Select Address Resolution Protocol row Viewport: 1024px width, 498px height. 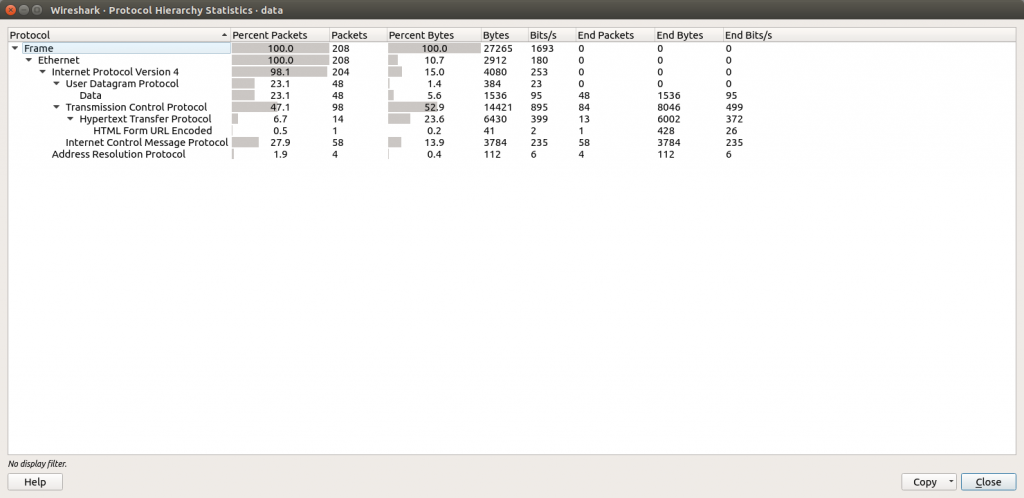[118, 155]
